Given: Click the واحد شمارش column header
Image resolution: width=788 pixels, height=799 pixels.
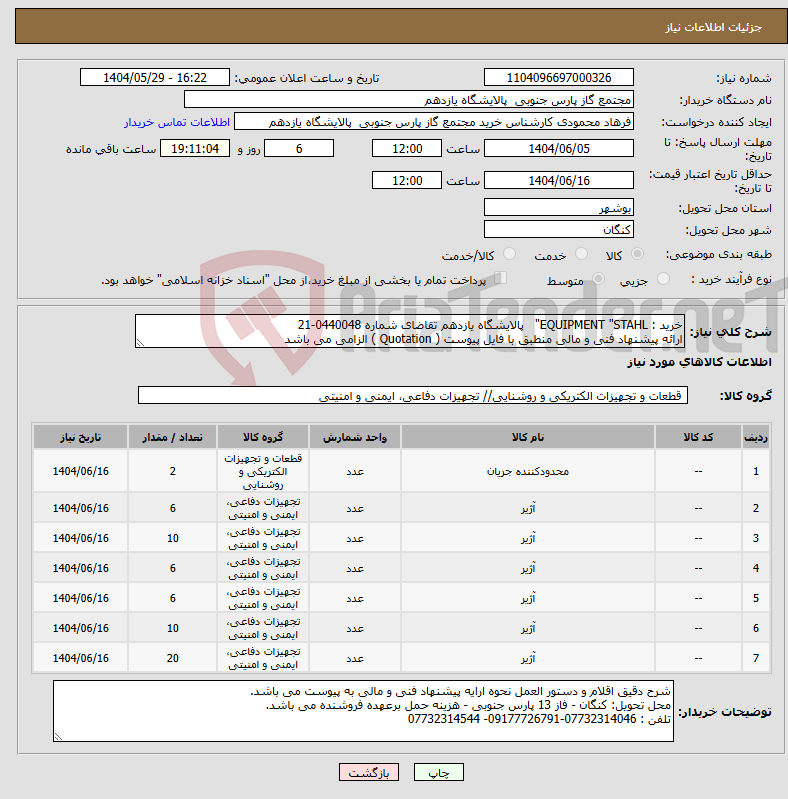Looking at the screenshot, I should coord(355,437).
